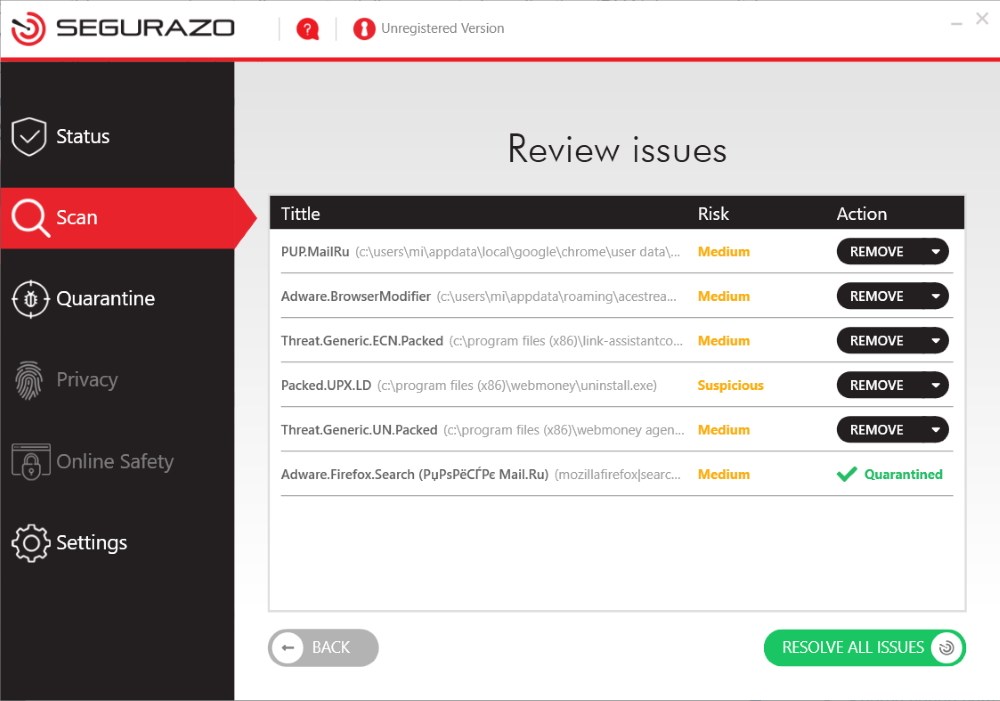
Task: Click the Settings gear icon
Action: coord(30,543)
